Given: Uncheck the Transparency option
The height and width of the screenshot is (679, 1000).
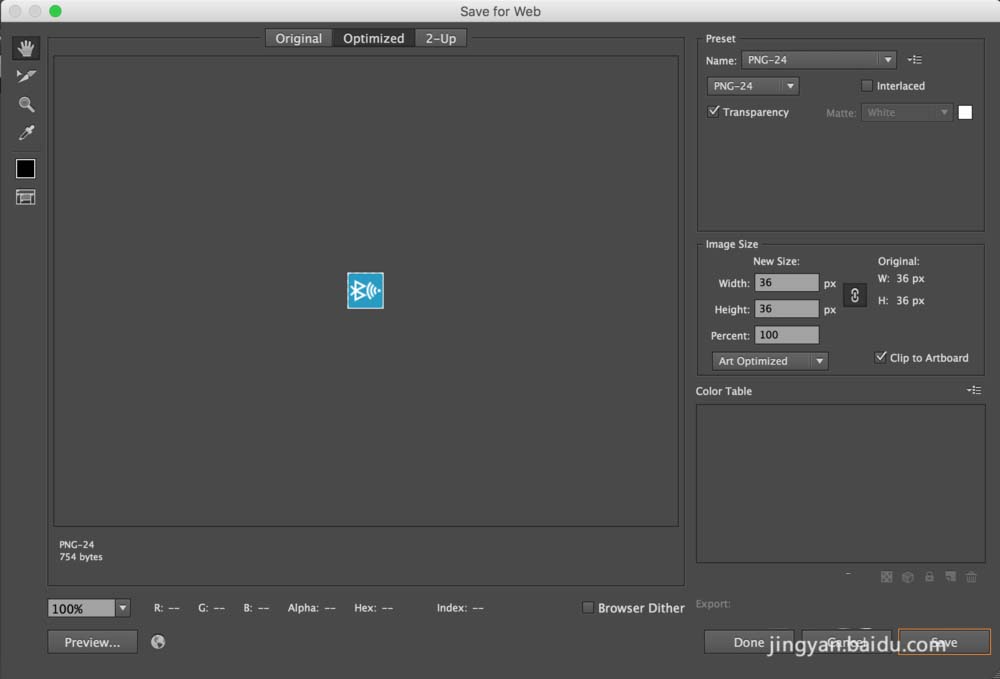Looking at the screenshot, I should pyautogui.click(x=714, y=112).
